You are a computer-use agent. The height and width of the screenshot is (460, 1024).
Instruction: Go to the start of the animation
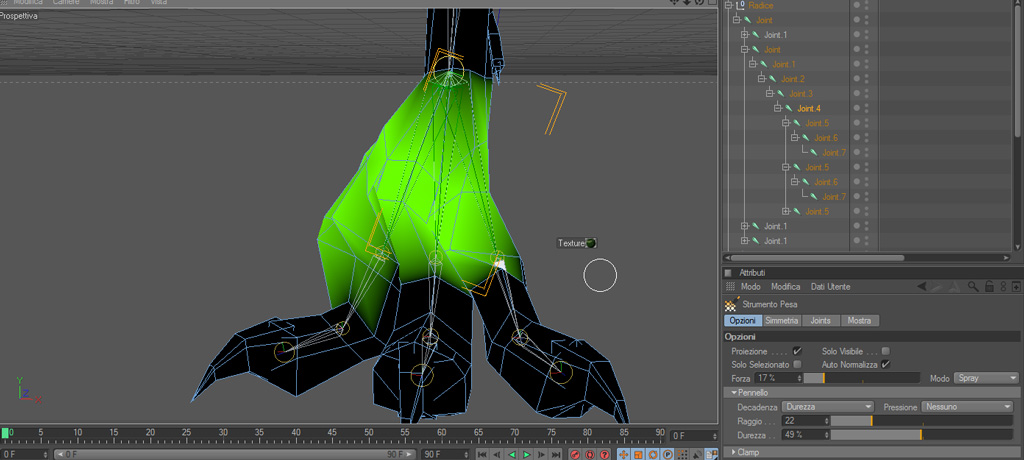pyautogui.click(x=482, y=454)
